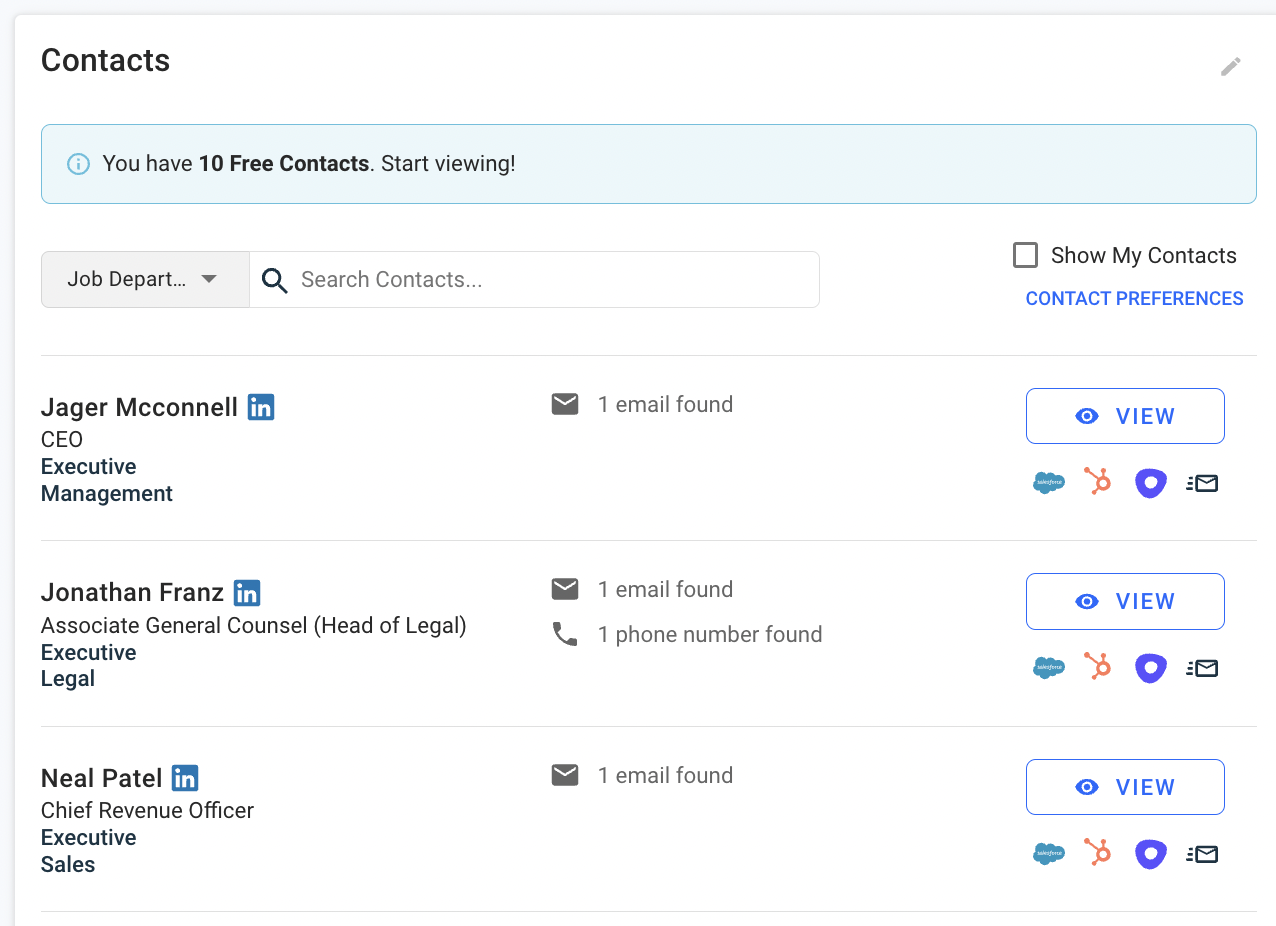The height and width of the screenshot is (926, 1276).
Task: Open Jager Mcconnell's LinkedIn profile icon
Action: coord(261,407)
